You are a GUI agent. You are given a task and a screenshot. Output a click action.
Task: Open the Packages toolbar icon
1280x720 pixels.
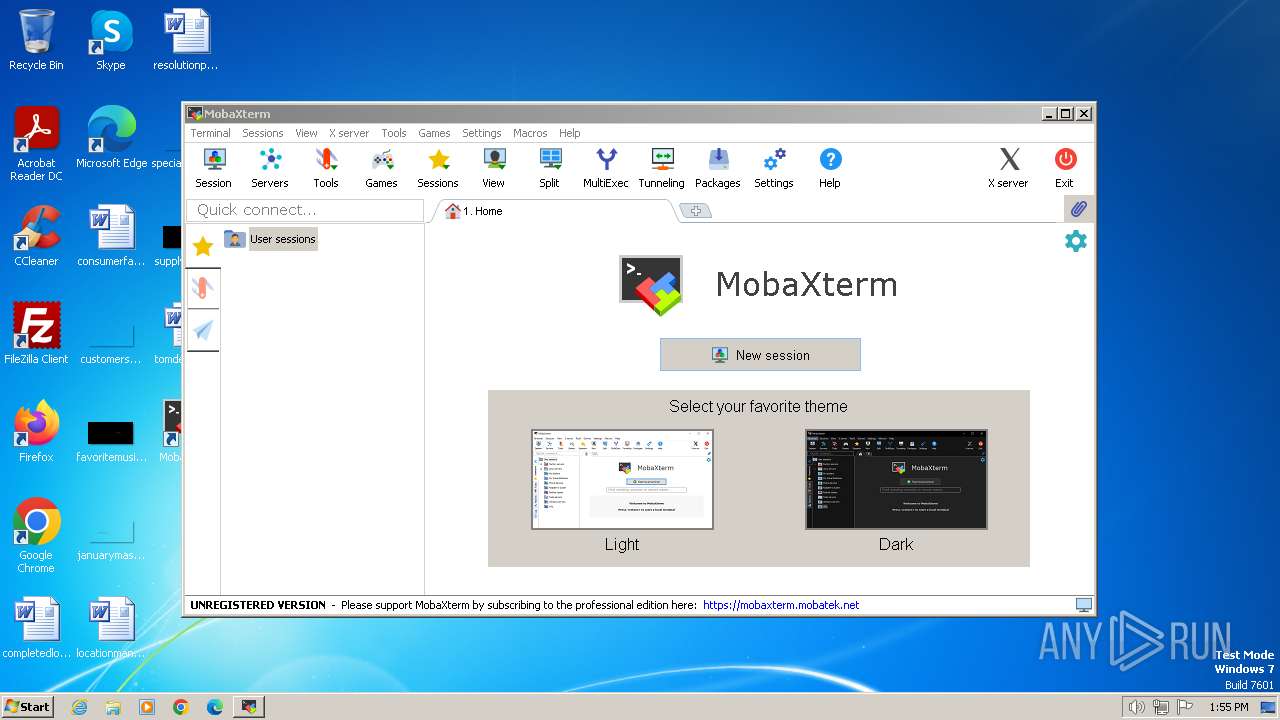(x=718, y=168)
